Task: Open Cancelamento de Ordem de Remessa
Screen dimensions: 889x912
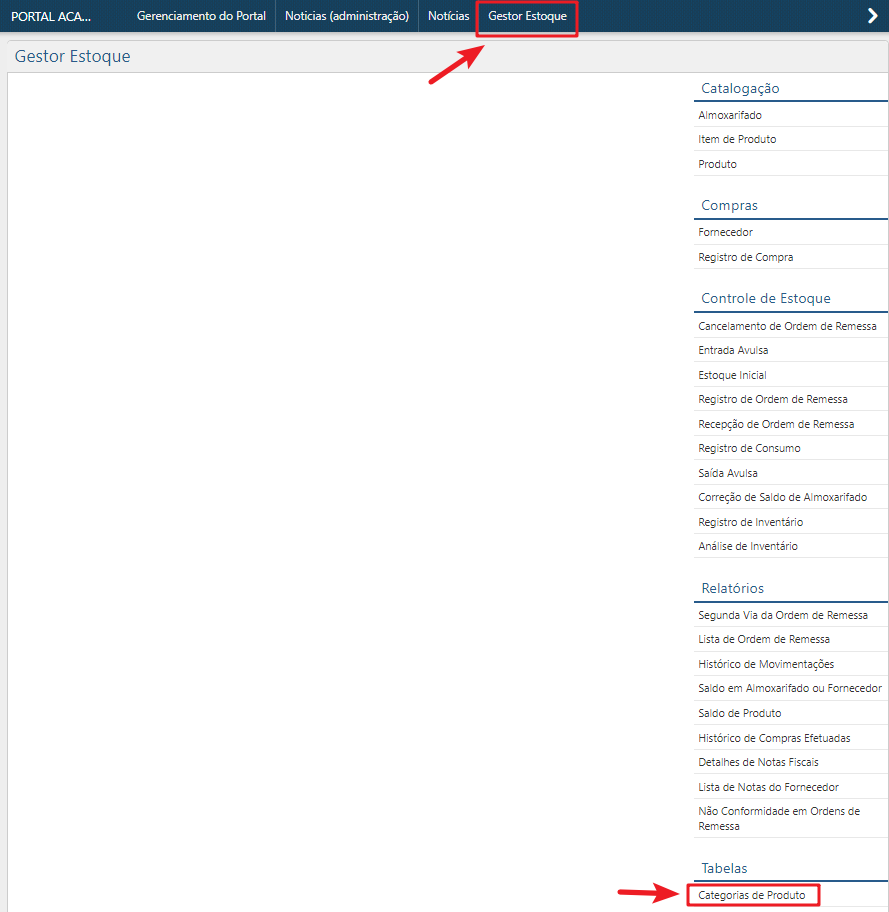Action: (787, 326)
